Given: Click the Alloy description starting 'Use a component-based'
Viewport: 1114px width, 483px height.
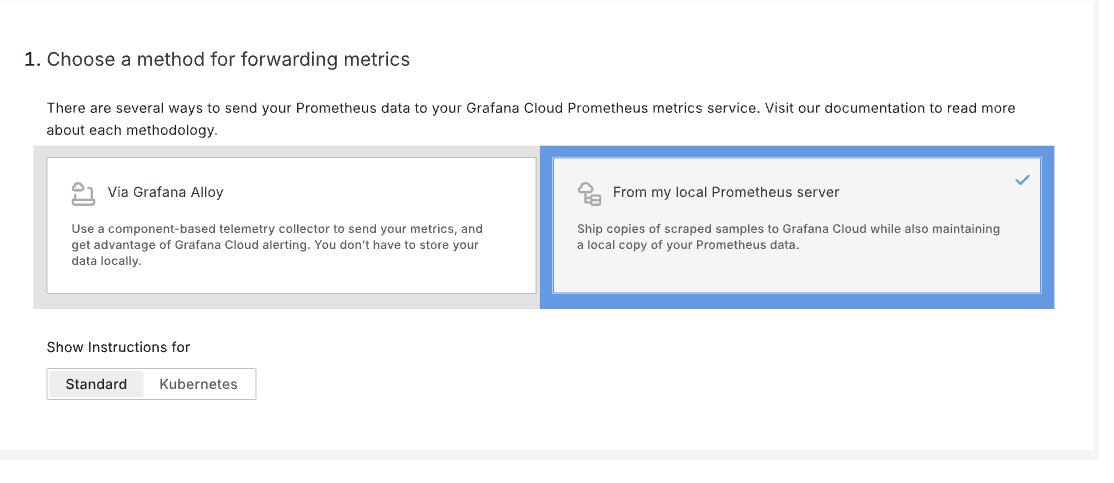Looking at the screenshot, I should coord(277,245).
